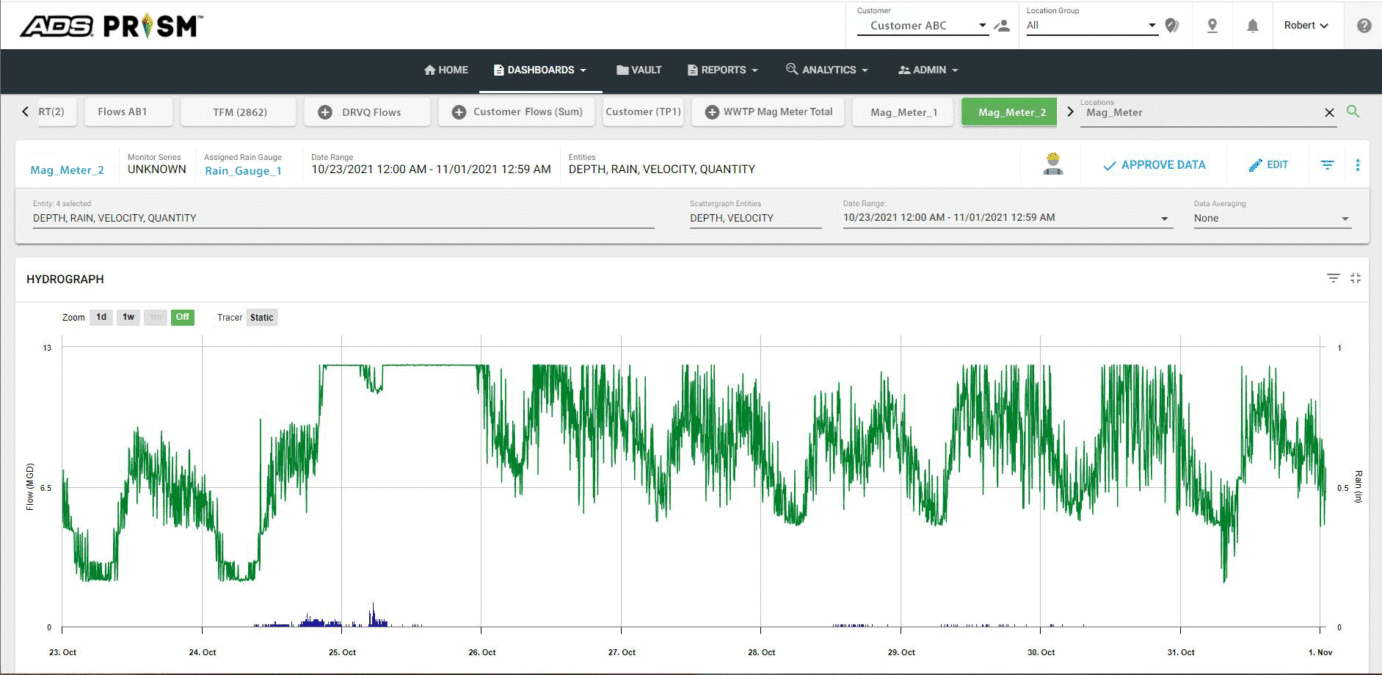Collapse the hydrograph fullscreen icon
The image size is (1382, 675).
(x=1355, y=279)
